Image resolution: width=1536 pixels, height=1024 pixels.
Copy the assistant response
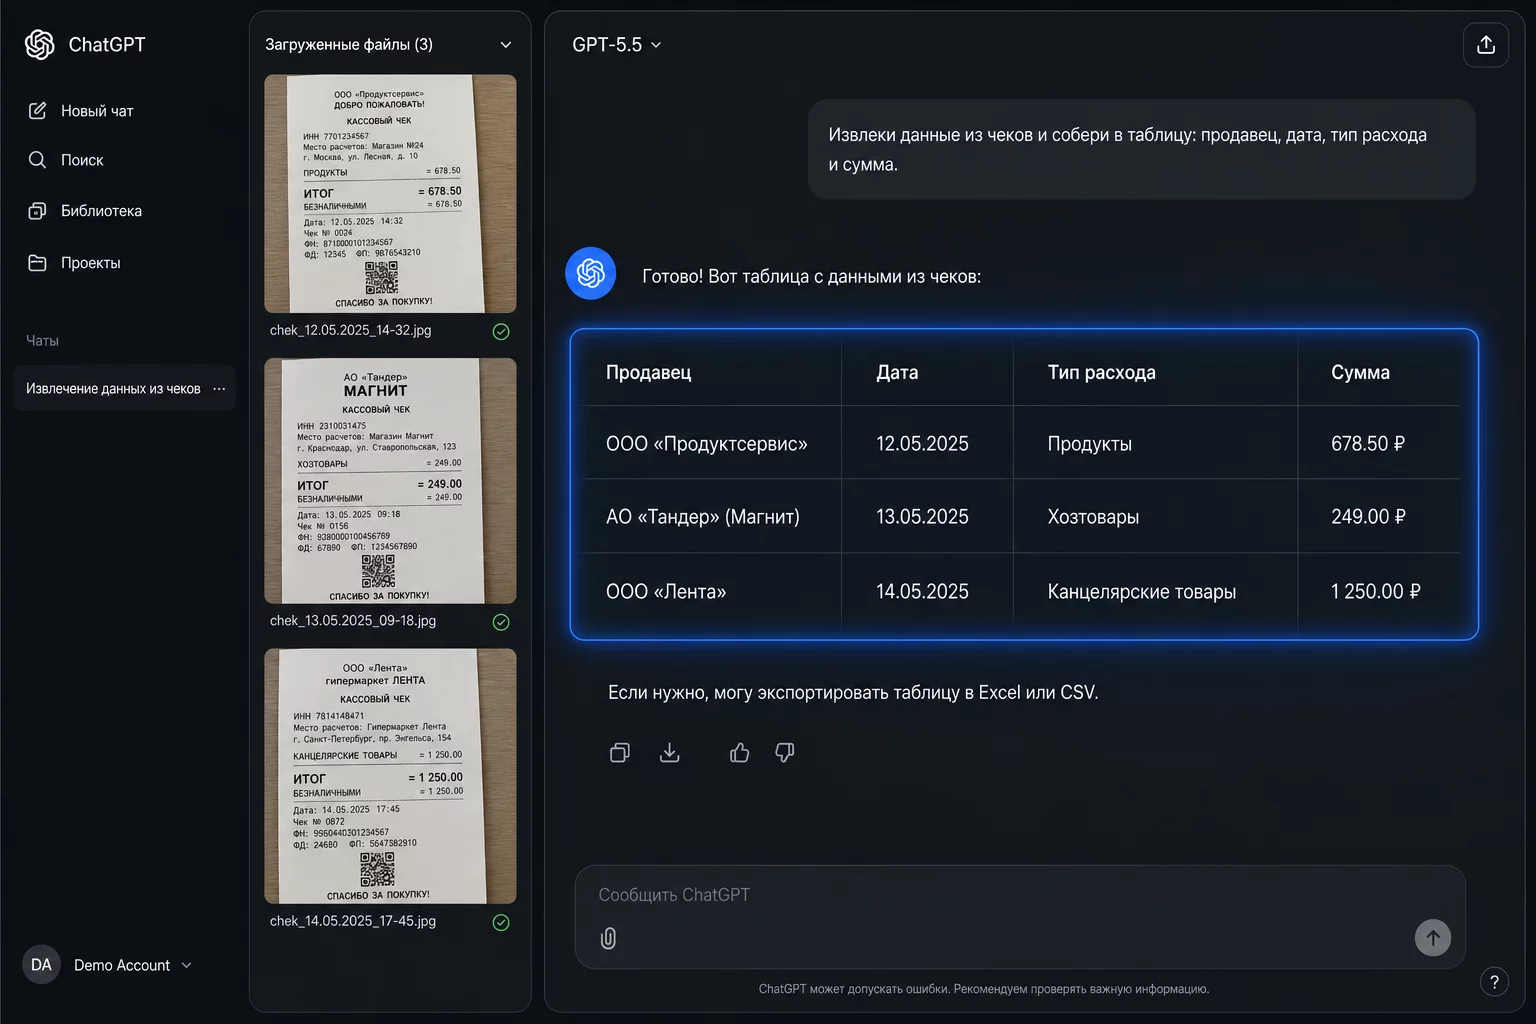tap(620, 753)
